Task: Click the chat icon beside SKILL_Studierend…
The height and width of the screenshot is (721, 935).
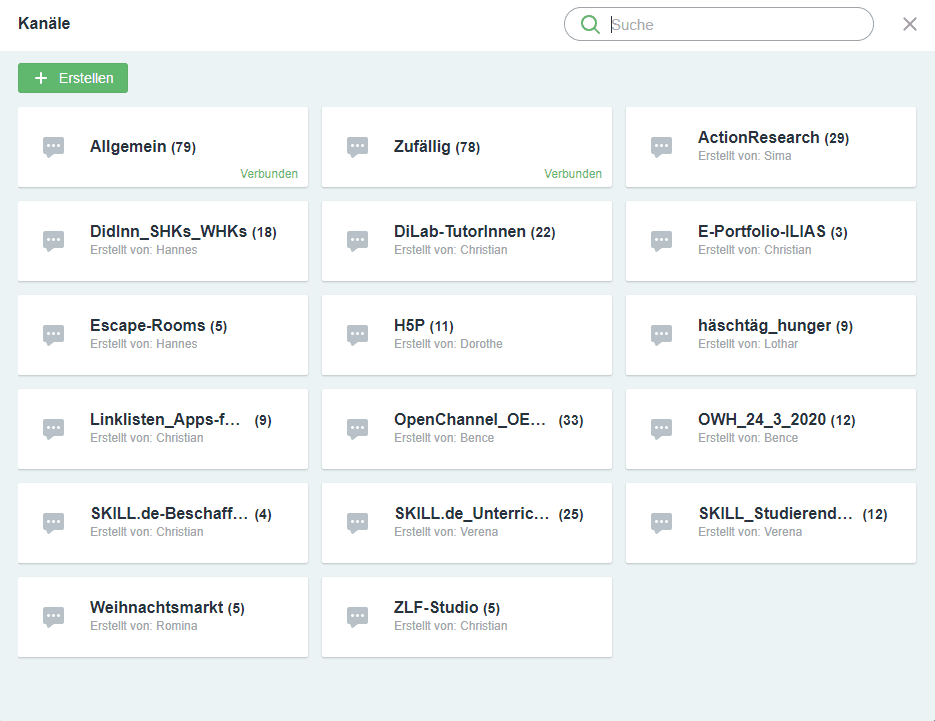Action: (661, 523)
